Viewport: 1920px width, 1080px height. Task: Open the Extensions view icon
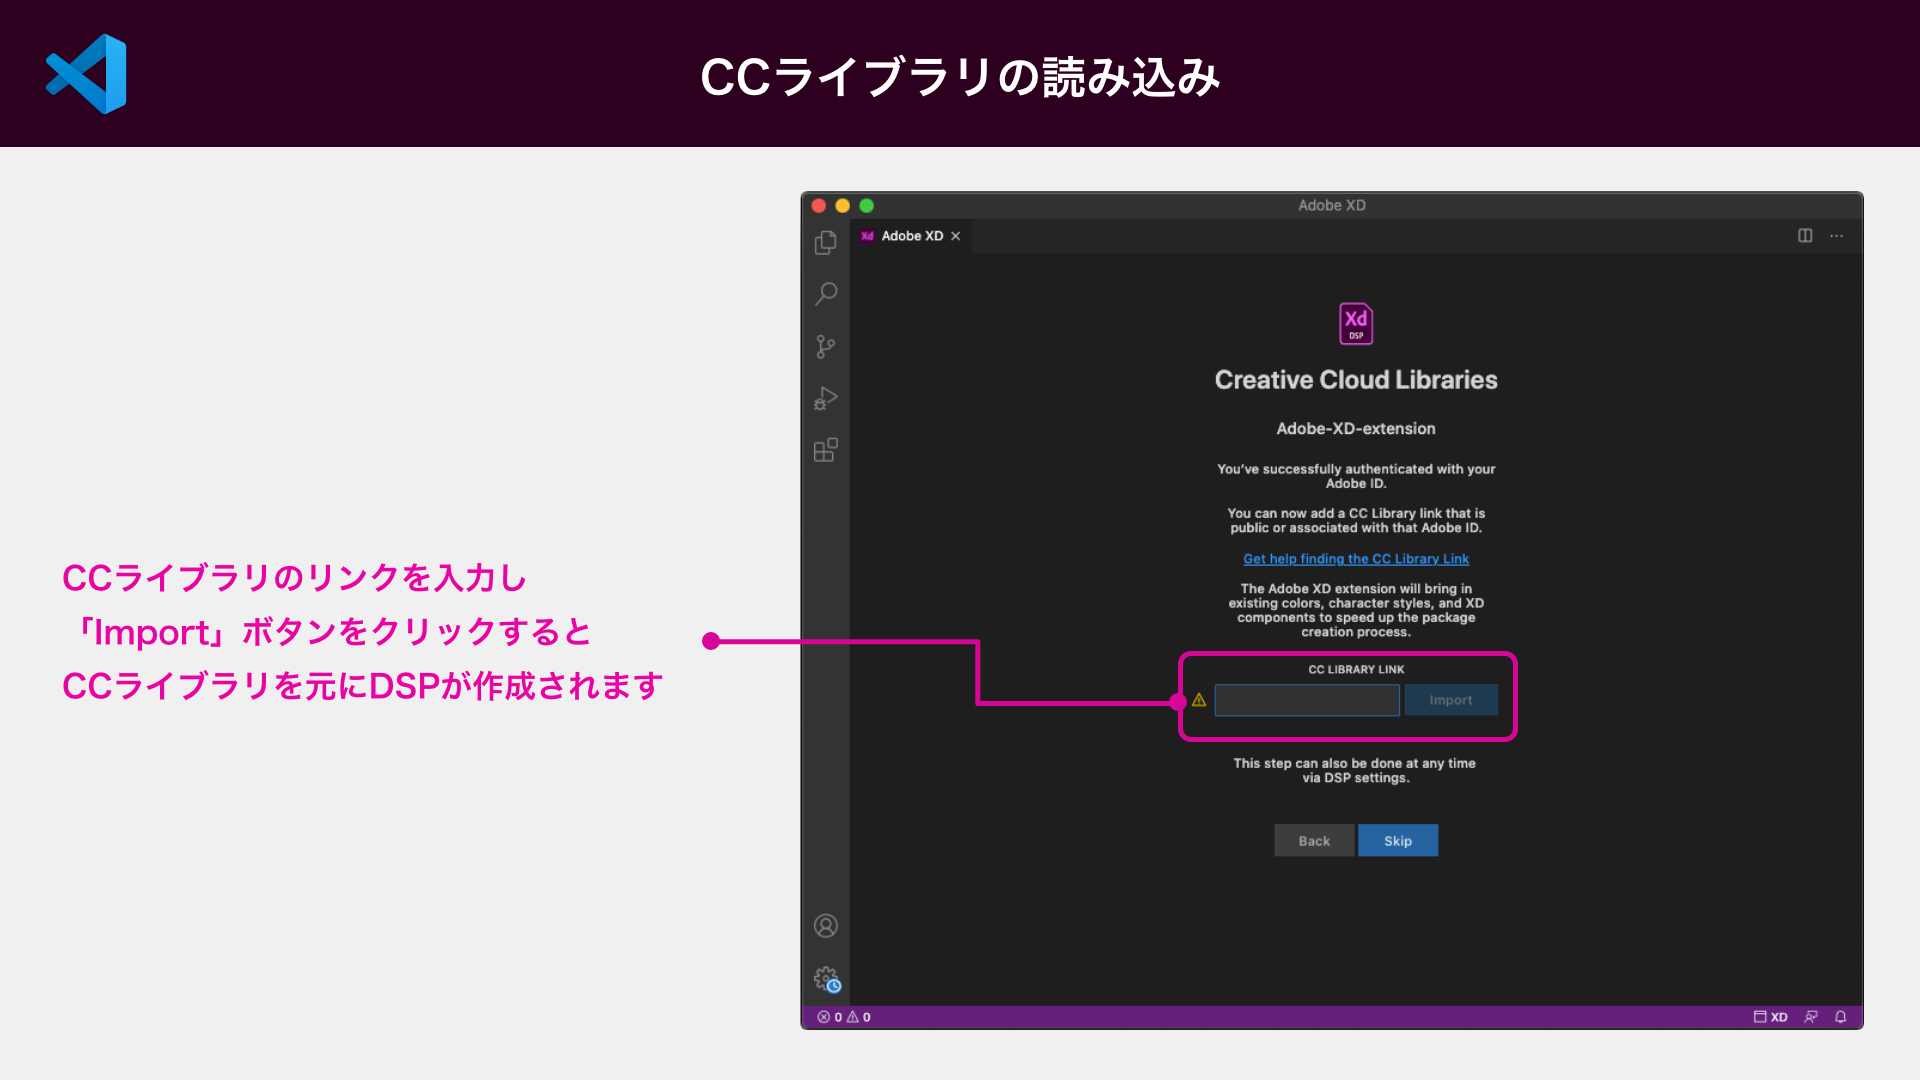tap(826, 450)
